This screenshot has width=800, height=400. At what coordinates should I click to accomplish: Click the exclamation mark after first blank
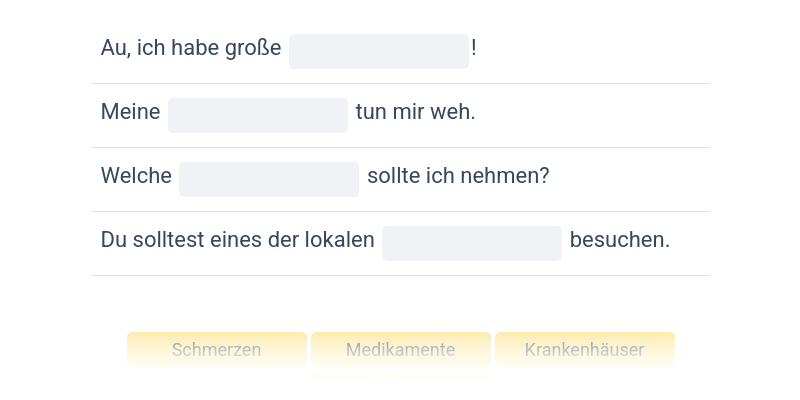pos(474,48)
